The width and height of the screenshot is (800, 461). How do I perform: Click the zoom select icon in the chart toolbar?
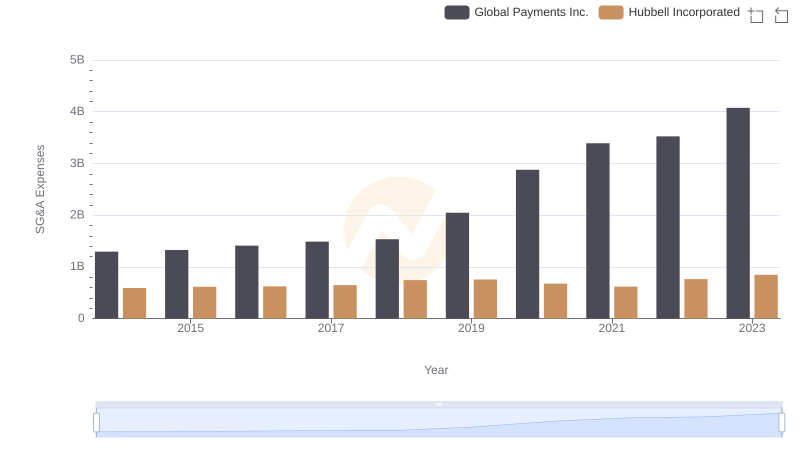pos(756,15)
